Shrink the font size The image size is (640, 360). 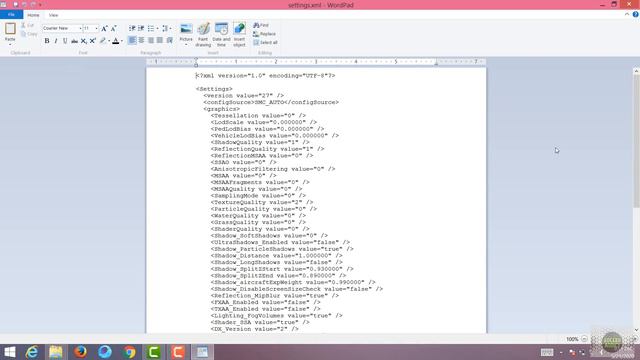(x=114, y=28)
